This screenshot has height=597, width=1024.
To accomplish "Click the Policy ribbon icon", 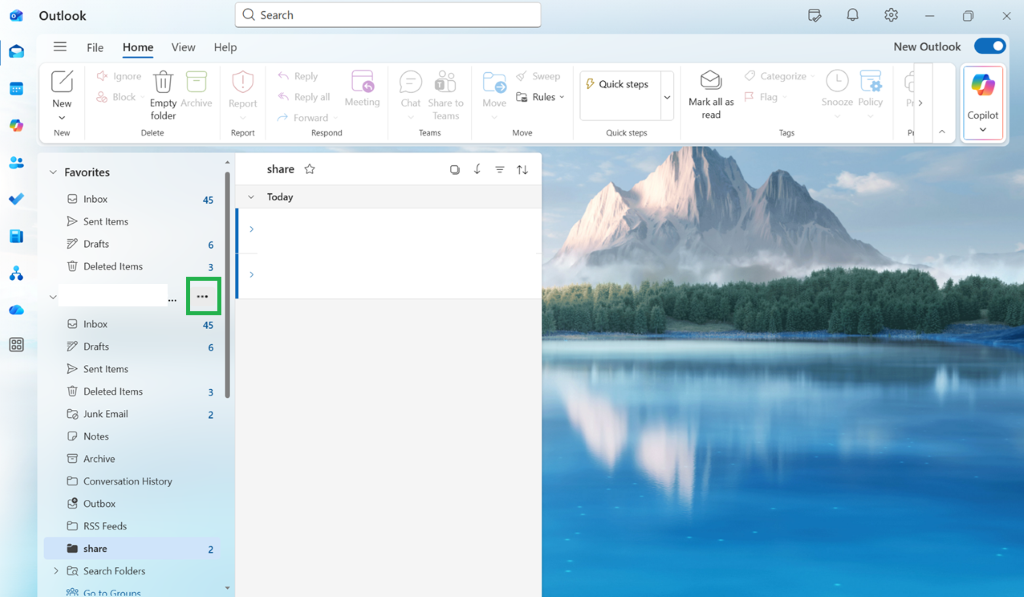I will tap(871, 82).
